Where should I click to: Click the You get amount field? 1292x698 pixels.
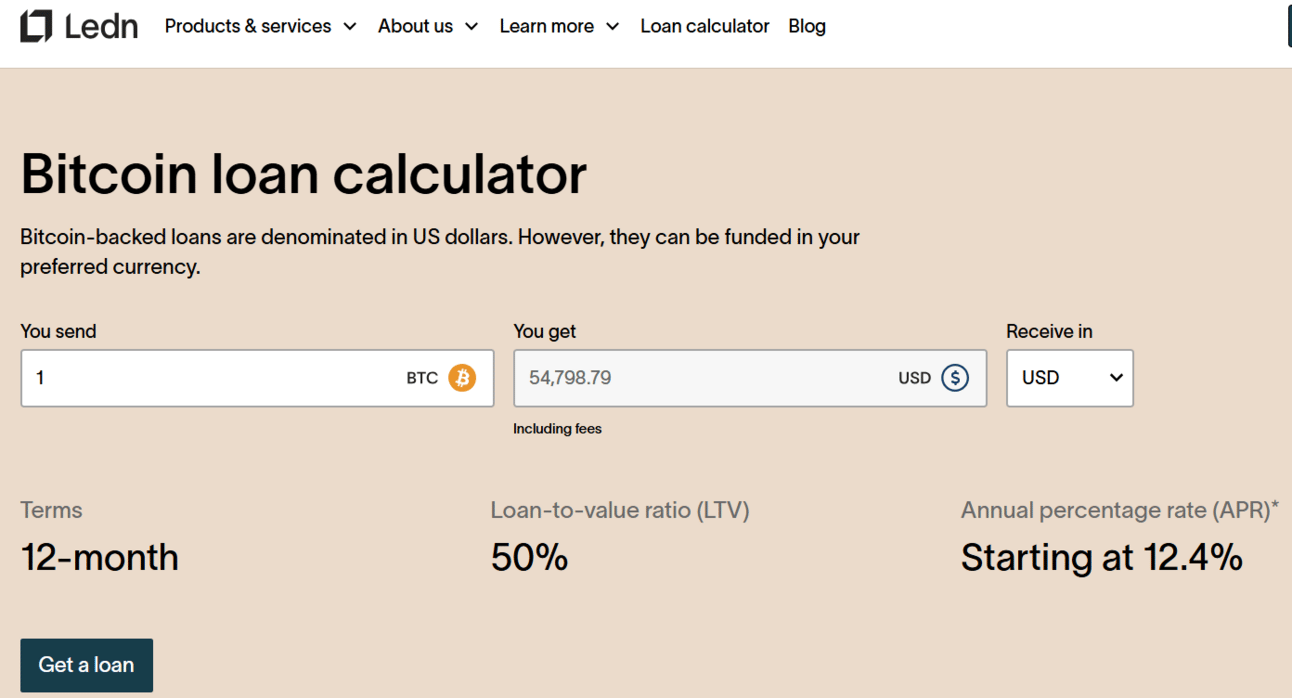(750, 378)
